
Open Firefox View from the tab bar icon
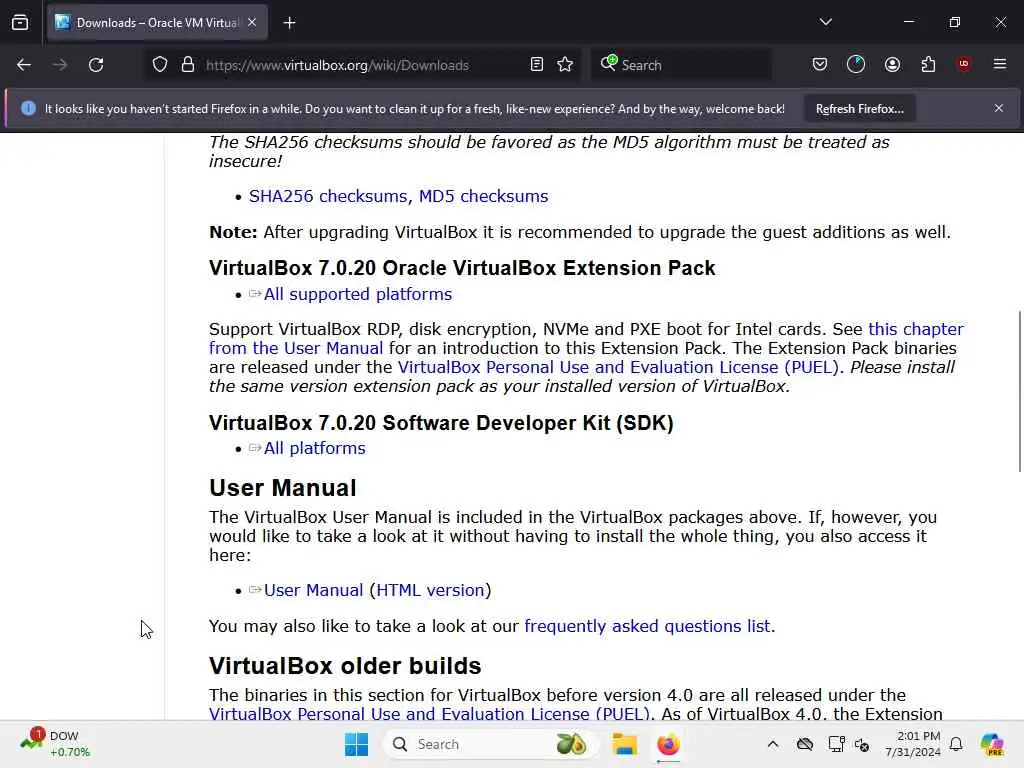coord(20,22)
